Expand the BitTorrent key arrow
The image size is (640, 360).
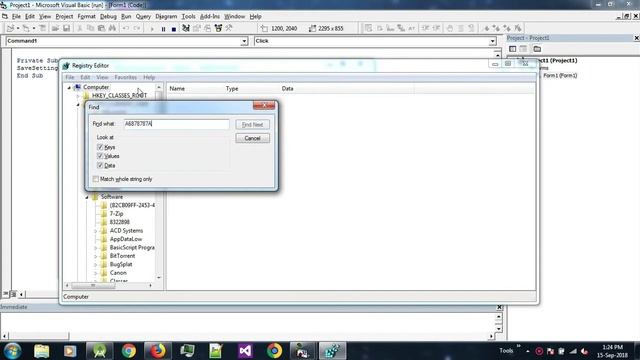tap(96, 256)
